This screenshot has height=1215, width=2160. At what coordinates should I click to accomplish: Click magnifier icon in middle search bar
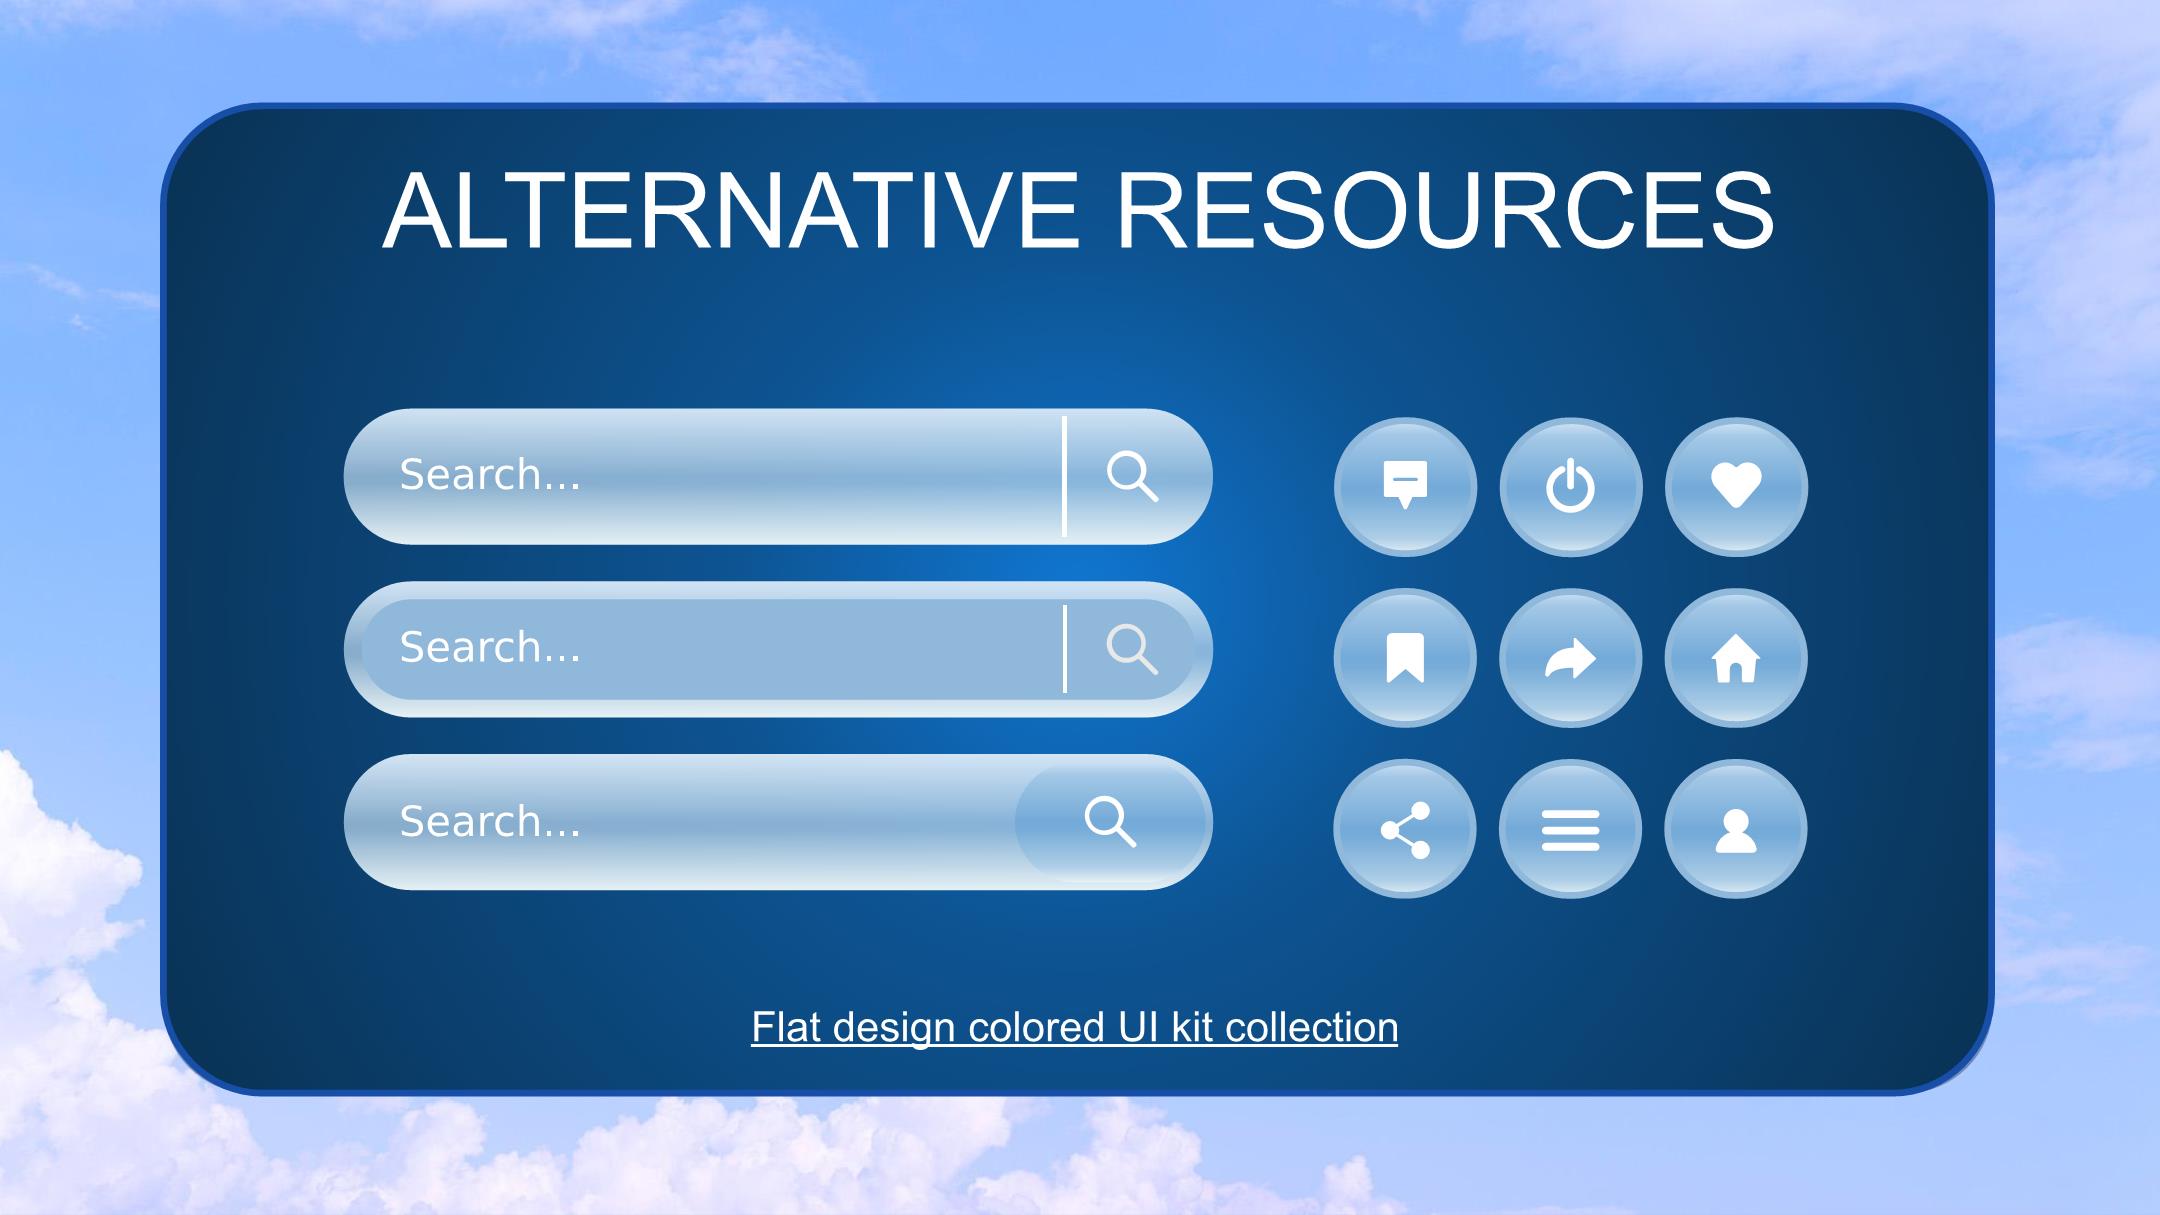coord(1132,649)
